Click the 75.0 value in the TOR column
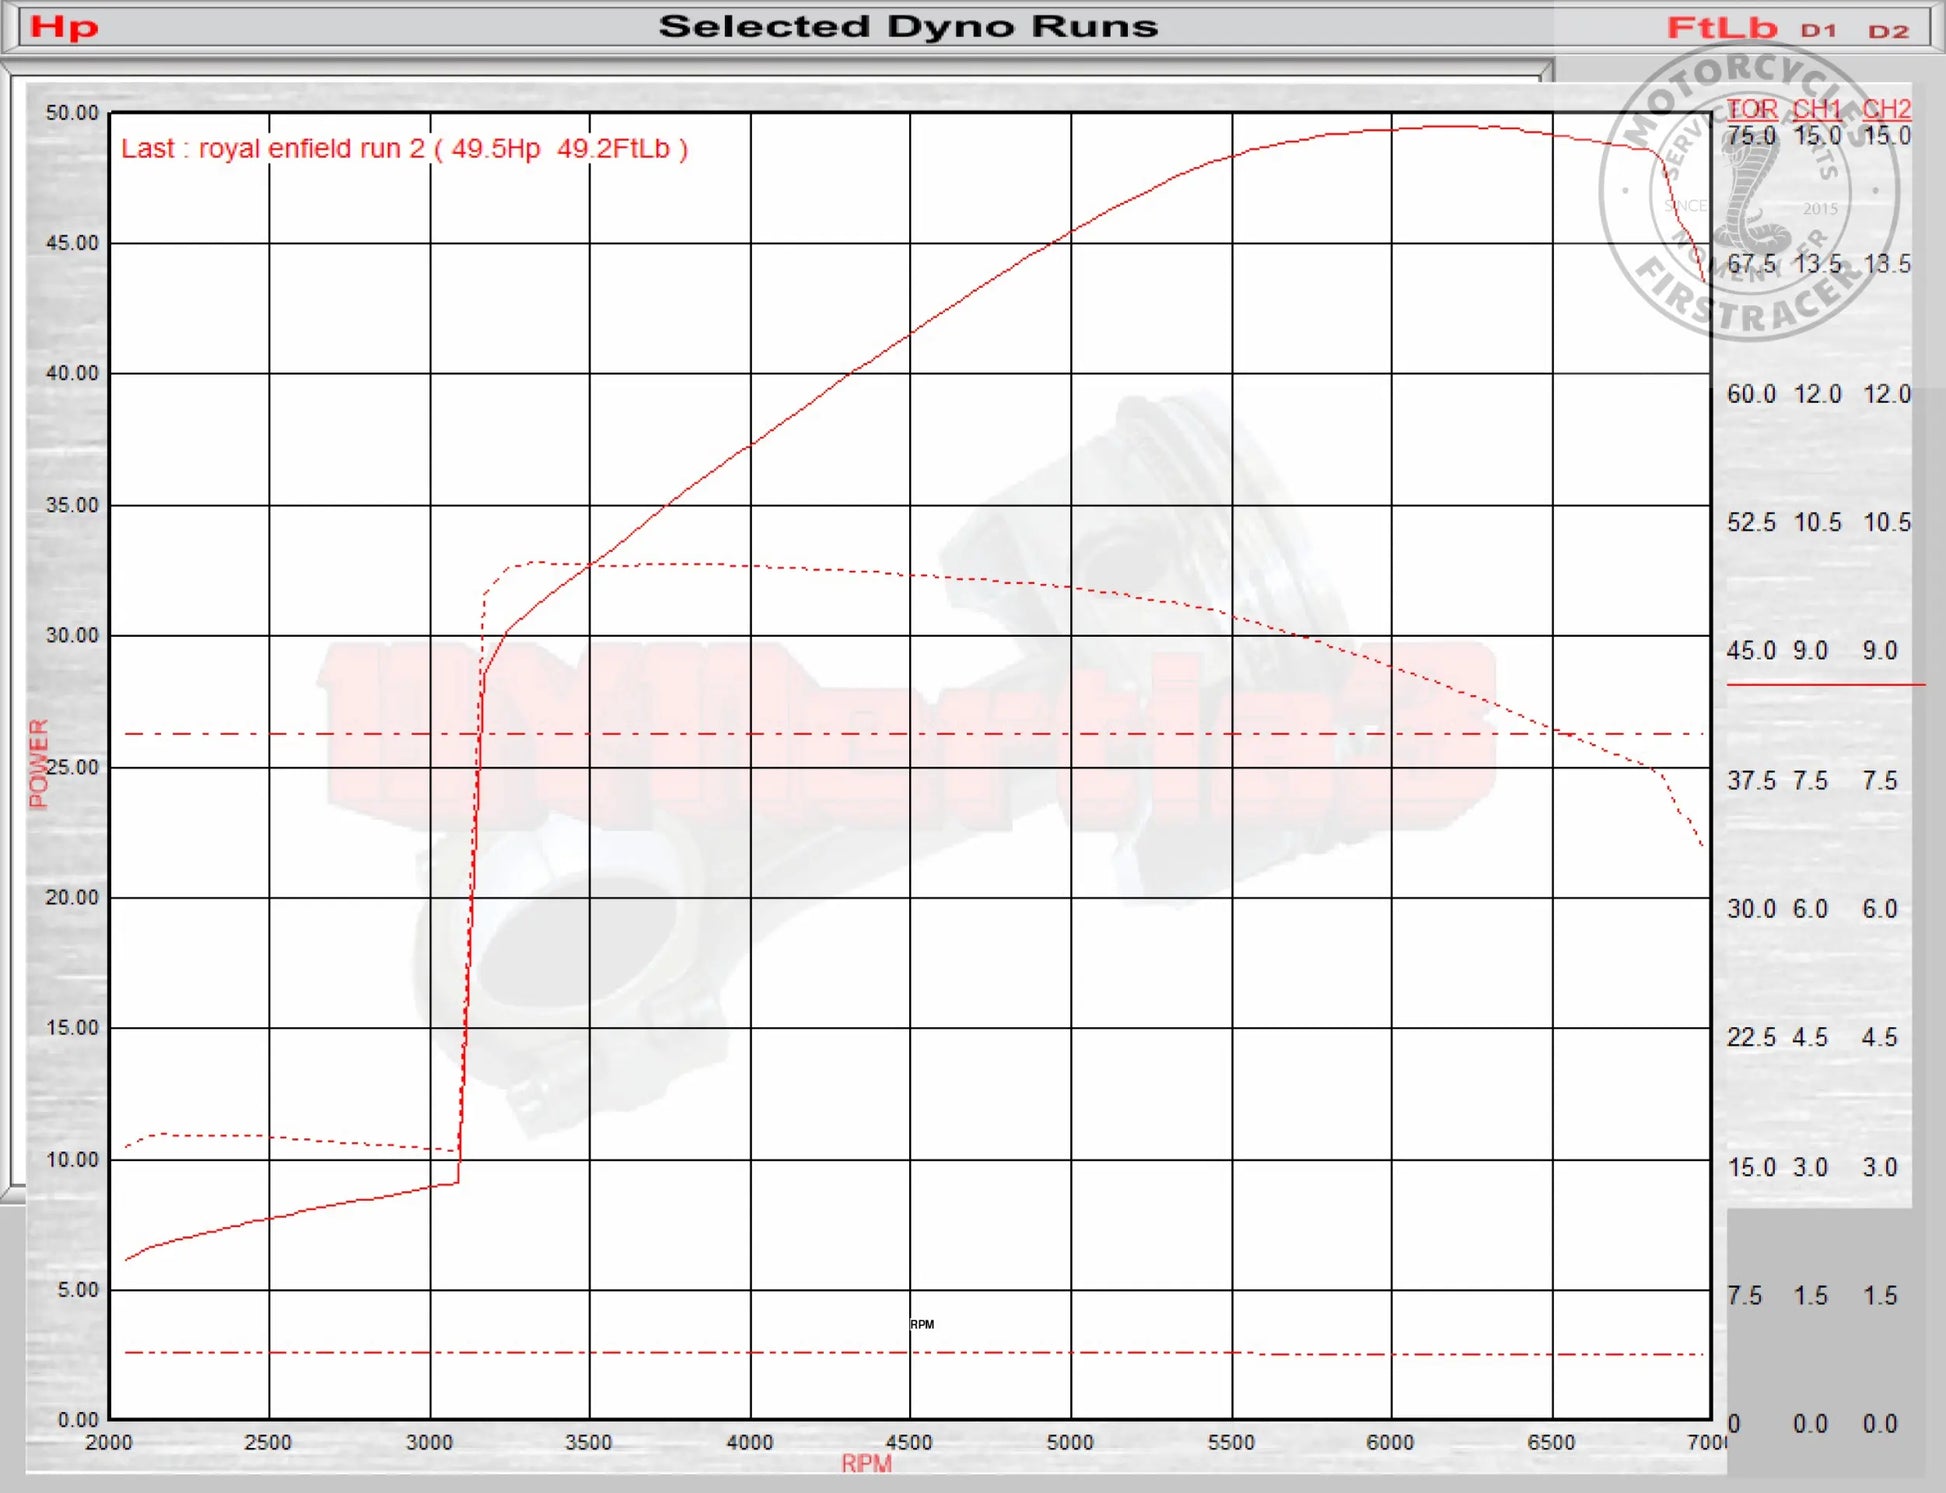Screen dimensions: 1946x1493 click(1751, 136)
